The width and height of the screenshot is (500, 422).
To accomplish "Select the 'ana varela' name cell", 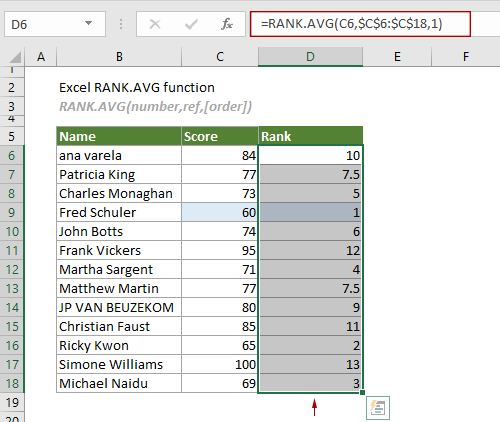I will click(x=119, y=155).
